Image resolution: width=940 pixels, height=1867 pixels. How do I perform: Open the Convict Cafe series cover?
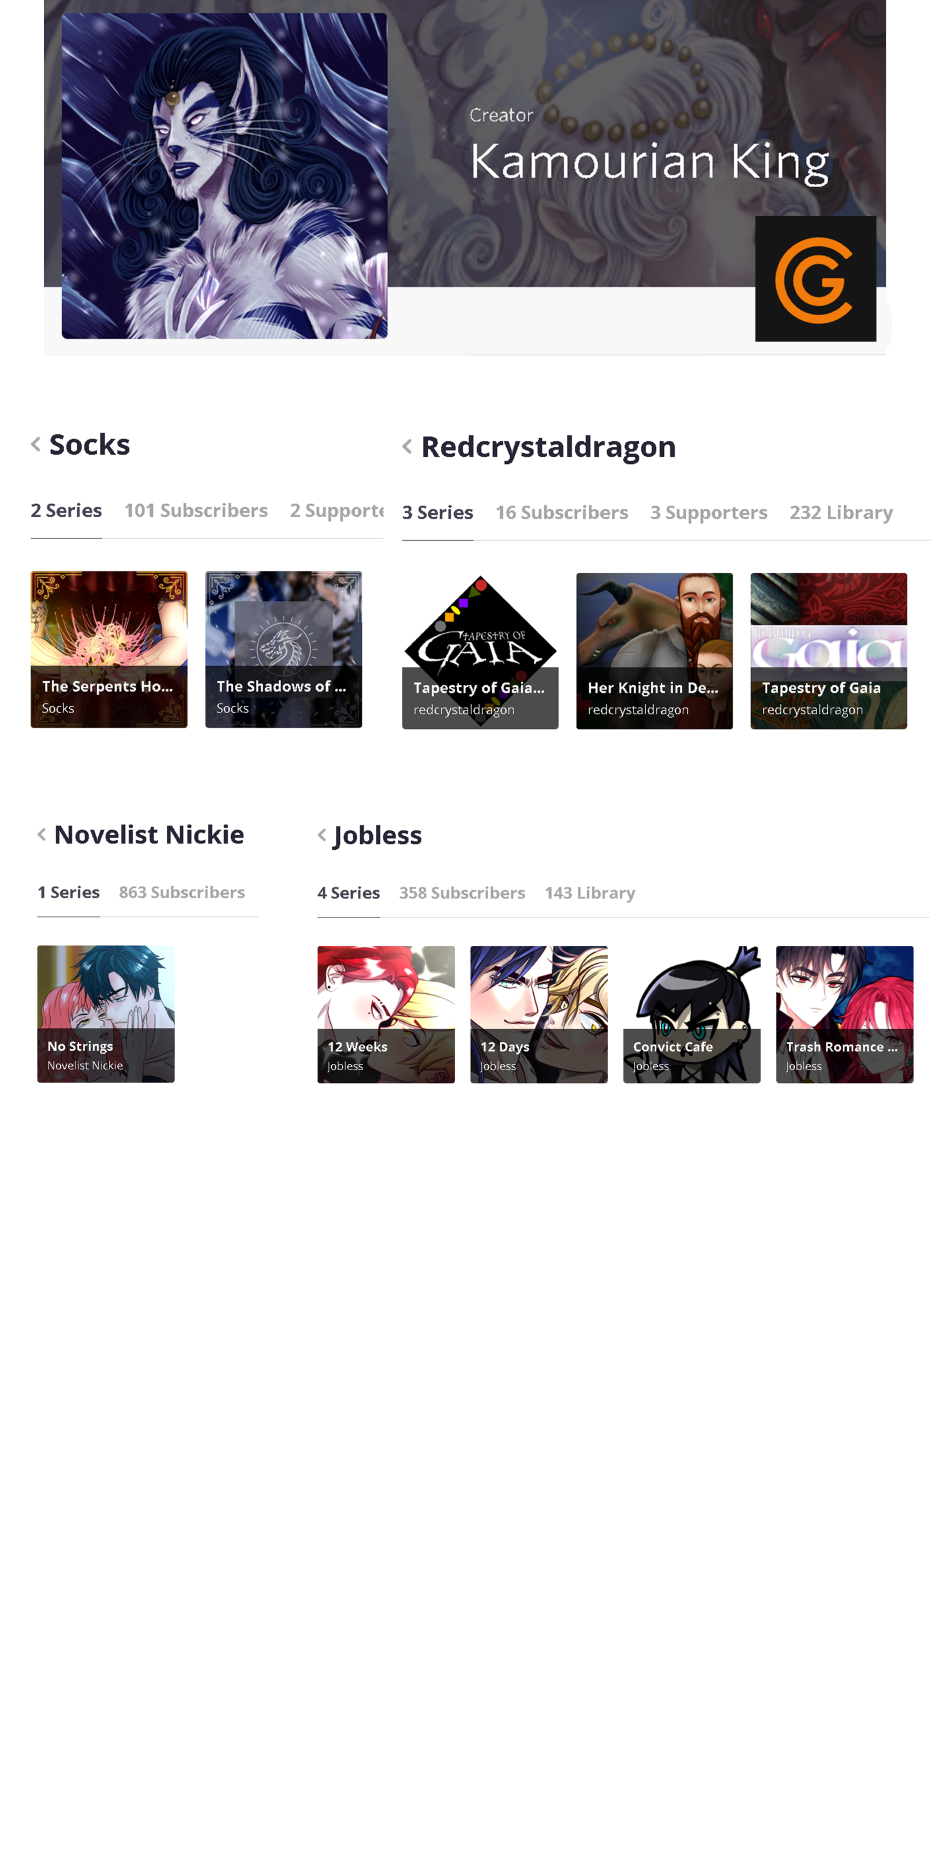point(691,1014)
